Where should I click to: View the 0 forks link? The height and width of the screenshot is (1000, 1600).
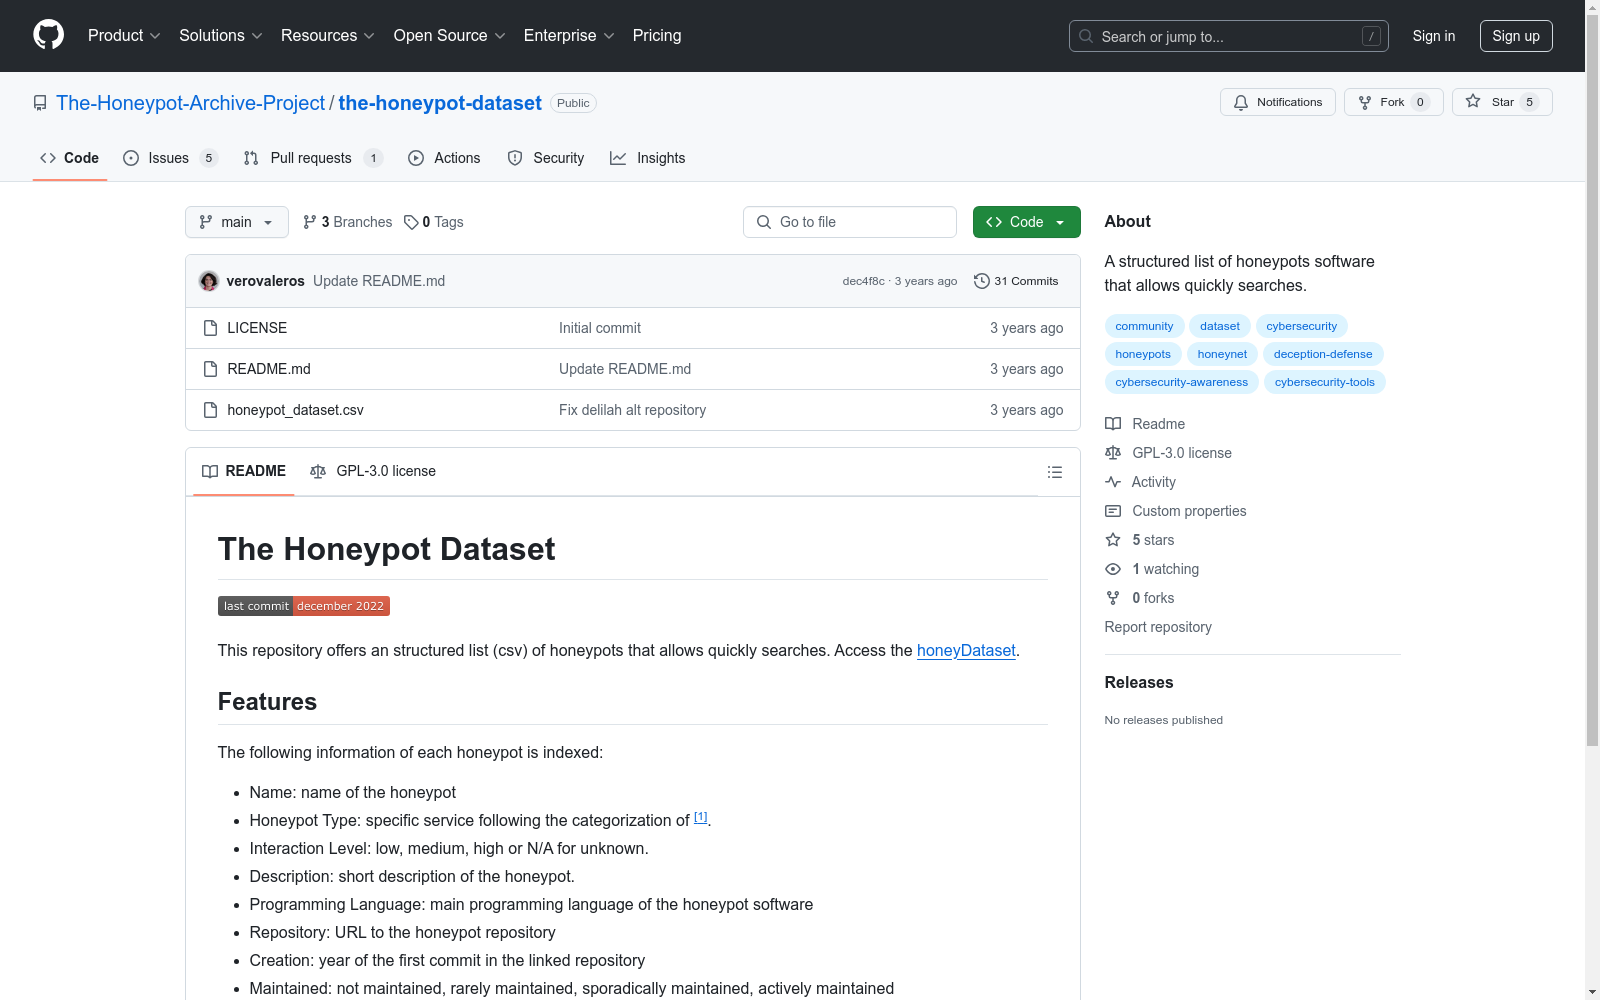click(x=1140, y=598)
